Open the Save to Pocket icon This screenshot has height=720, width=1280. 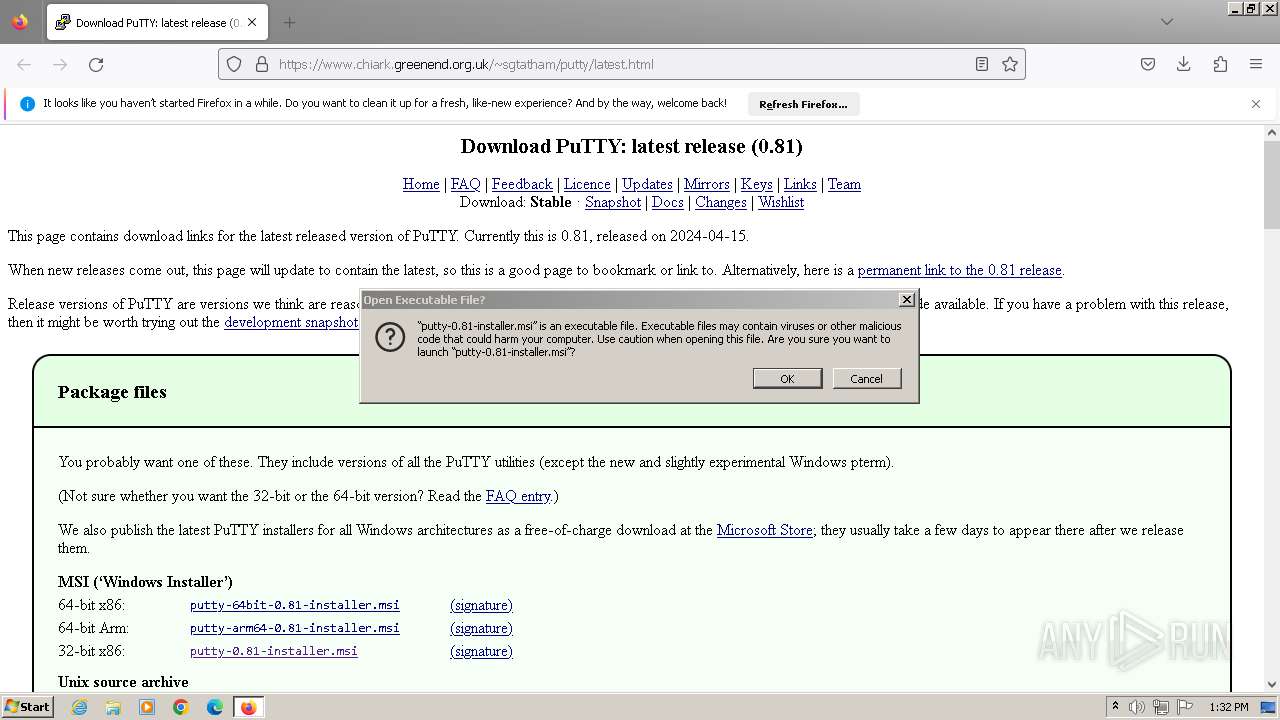point(1148,64)
